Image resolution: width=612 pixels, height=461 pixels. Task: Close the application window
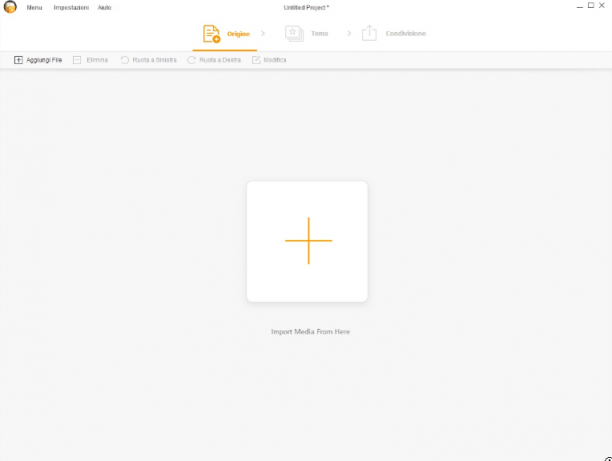[x=602, y=5]
